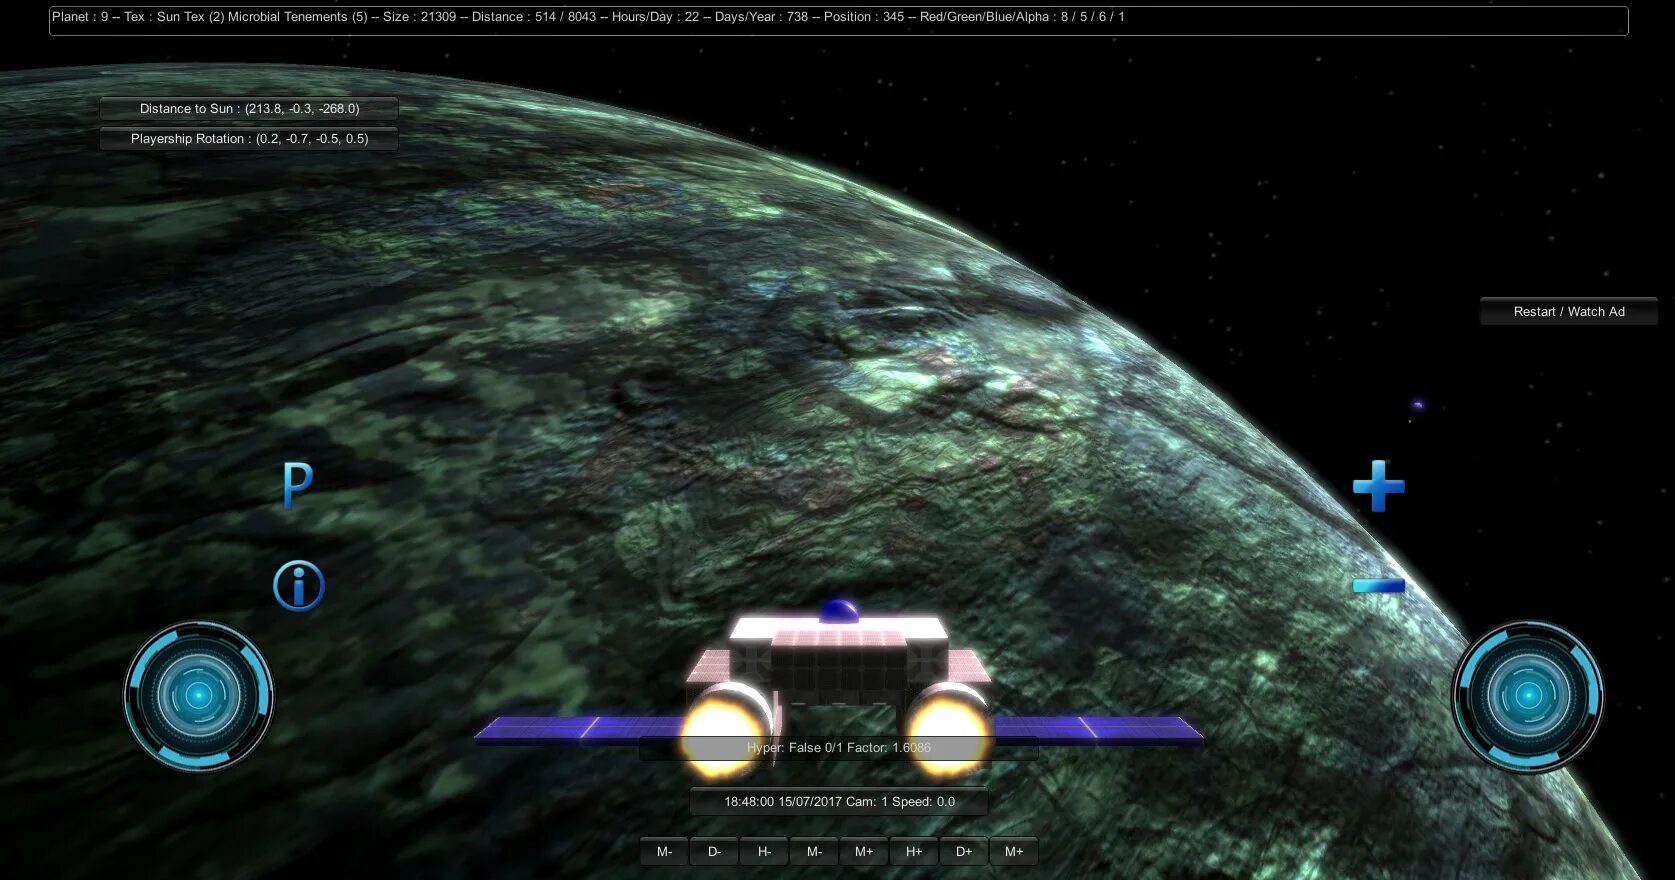Viewport: 1675px width, 880px height.
Task: Click the Distance to Sun readout
Action: pos(249,109)
